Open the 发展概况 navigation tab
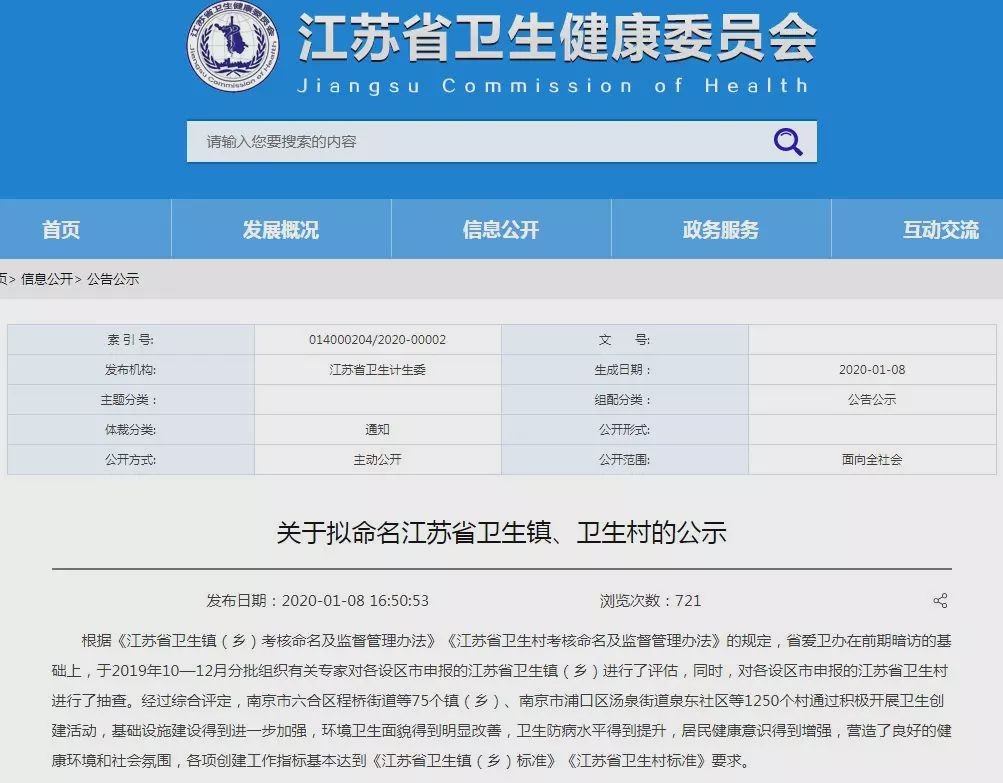1003x783 pixels. [281, 229]
